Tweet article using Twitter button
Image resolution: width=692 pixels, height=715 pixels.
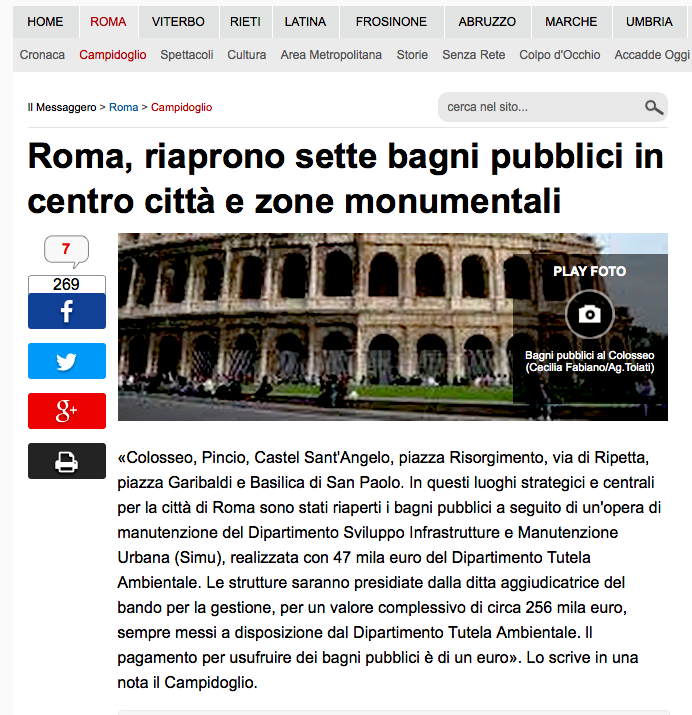tap(66, 361)
